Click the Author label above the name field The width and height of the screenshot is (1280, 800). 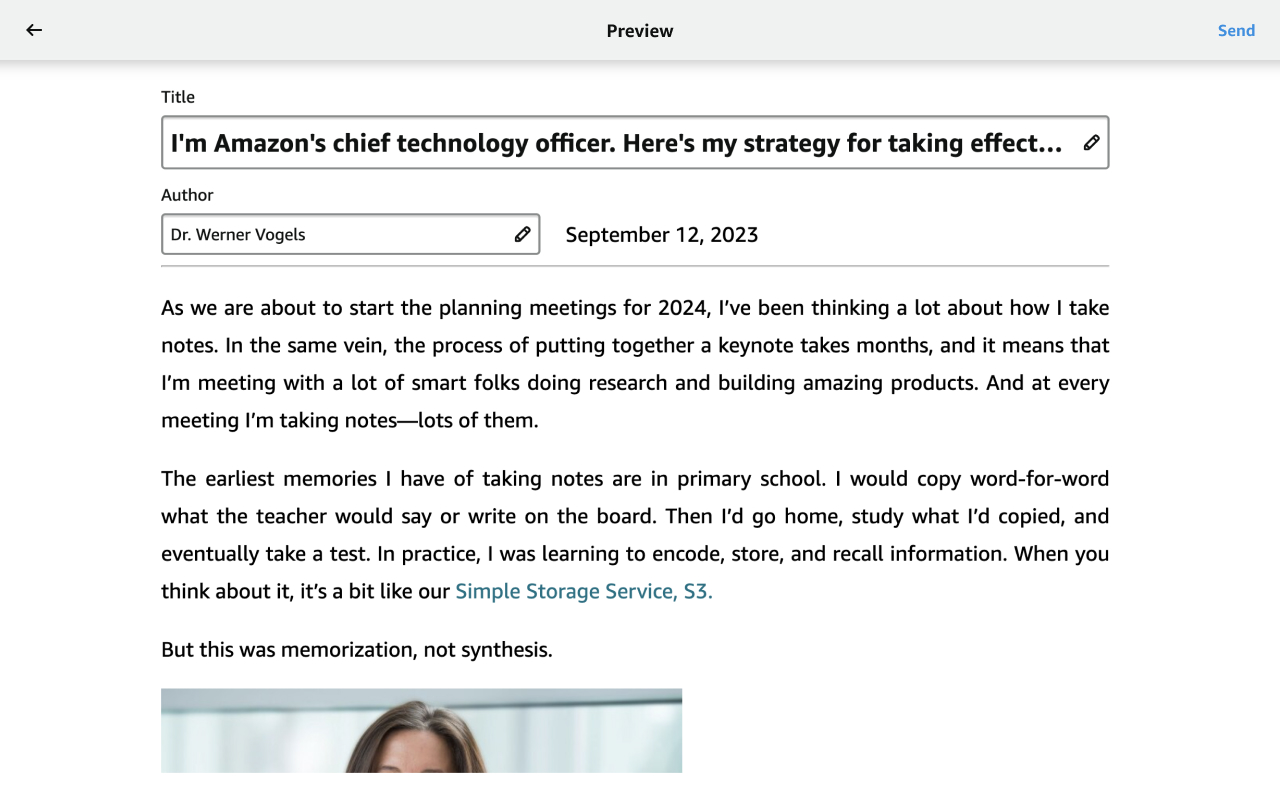[x=187, y=195]
